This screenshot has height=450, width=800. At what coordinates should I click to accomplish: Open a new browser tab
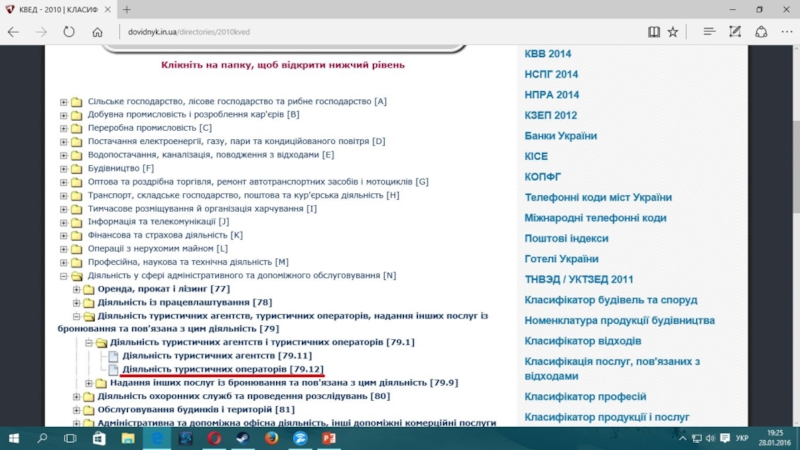tap(127, 9)
